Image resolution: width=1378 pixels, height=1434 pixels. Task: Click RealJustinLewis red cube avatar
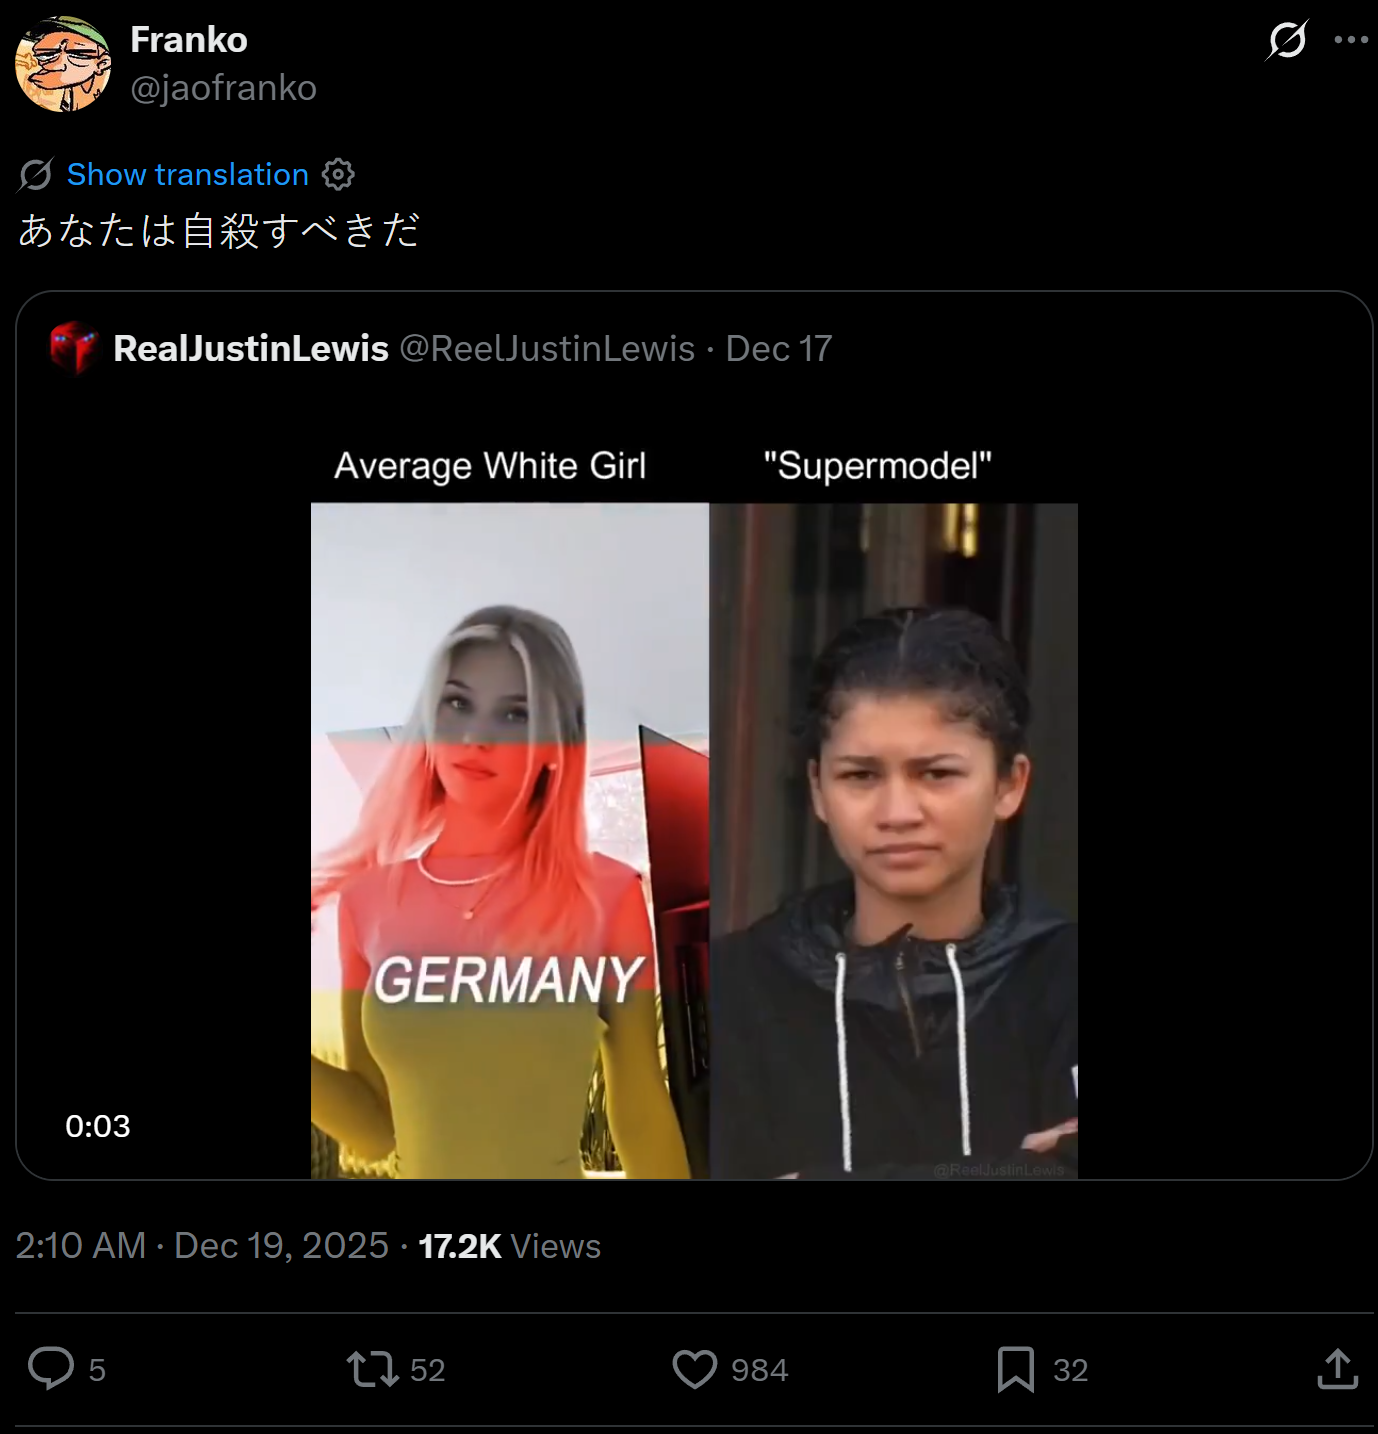74,348
